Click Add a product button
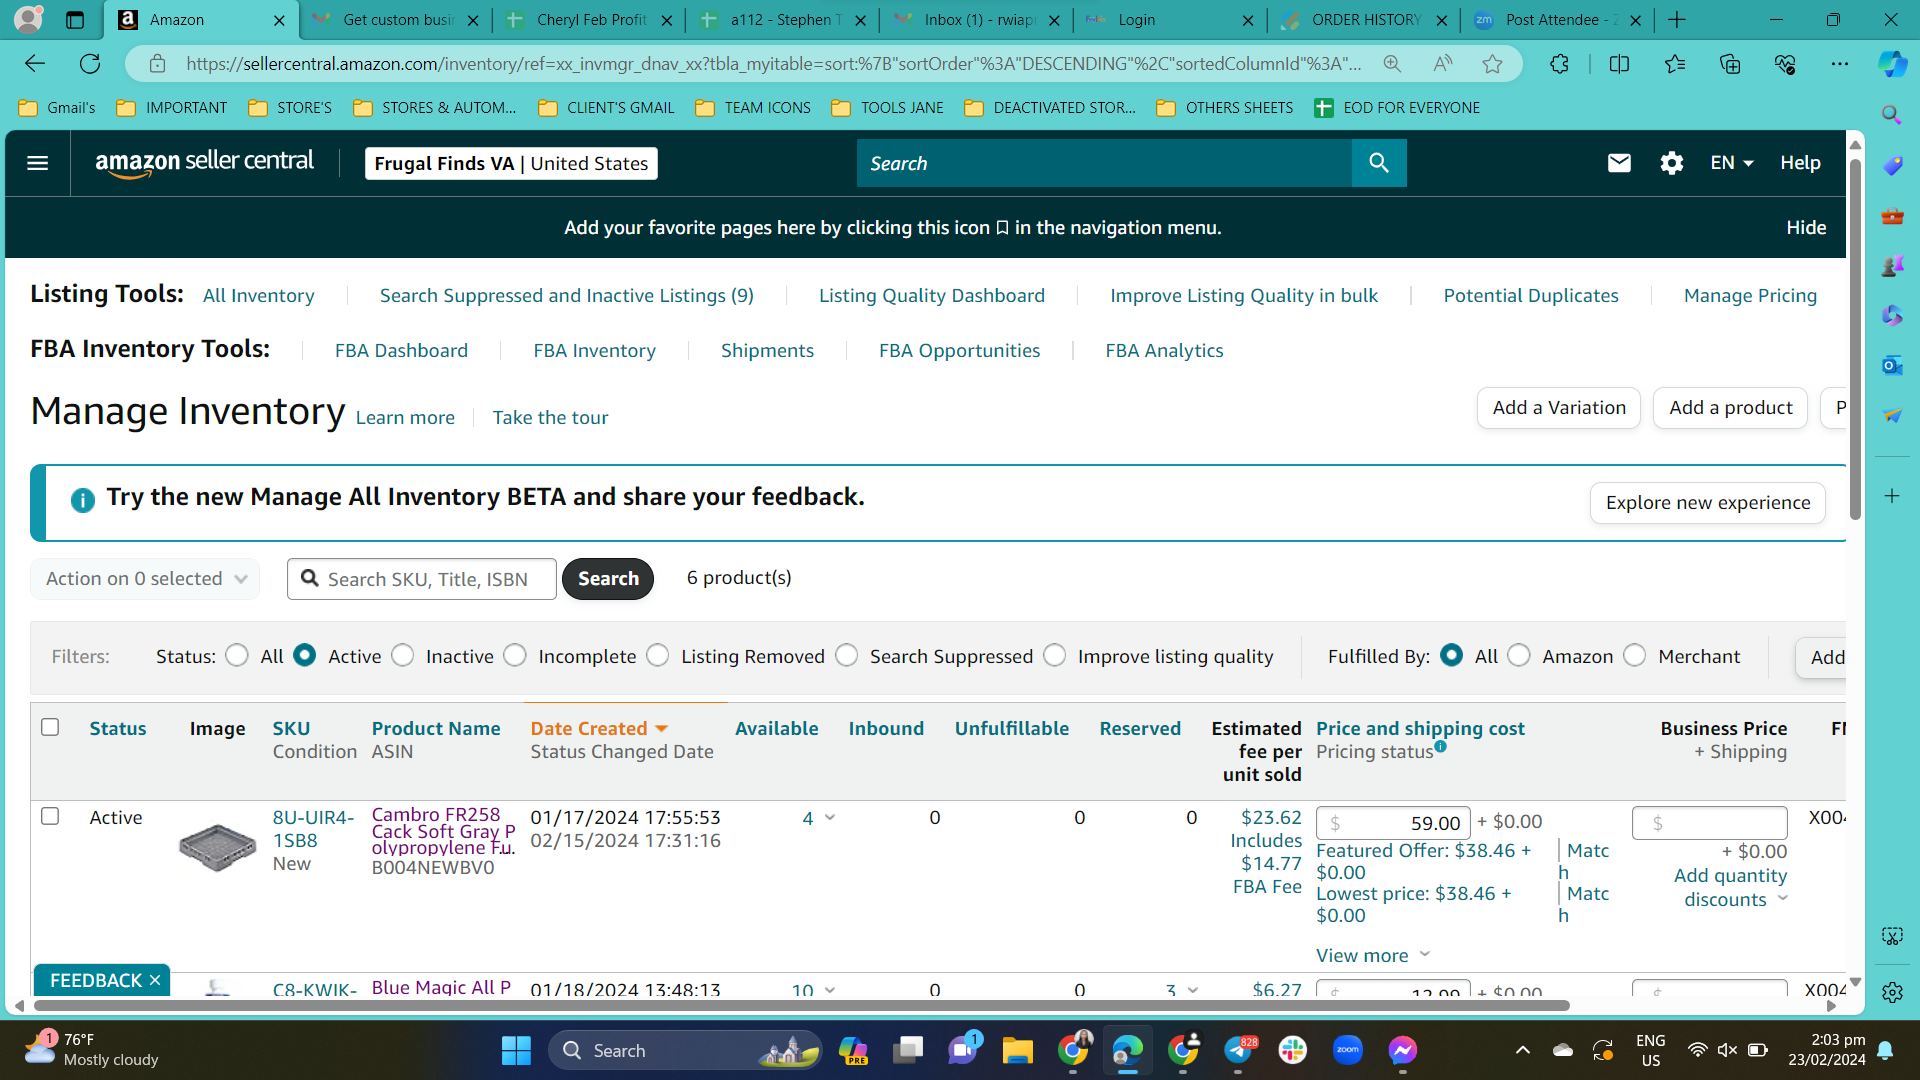 (1730, 408)
